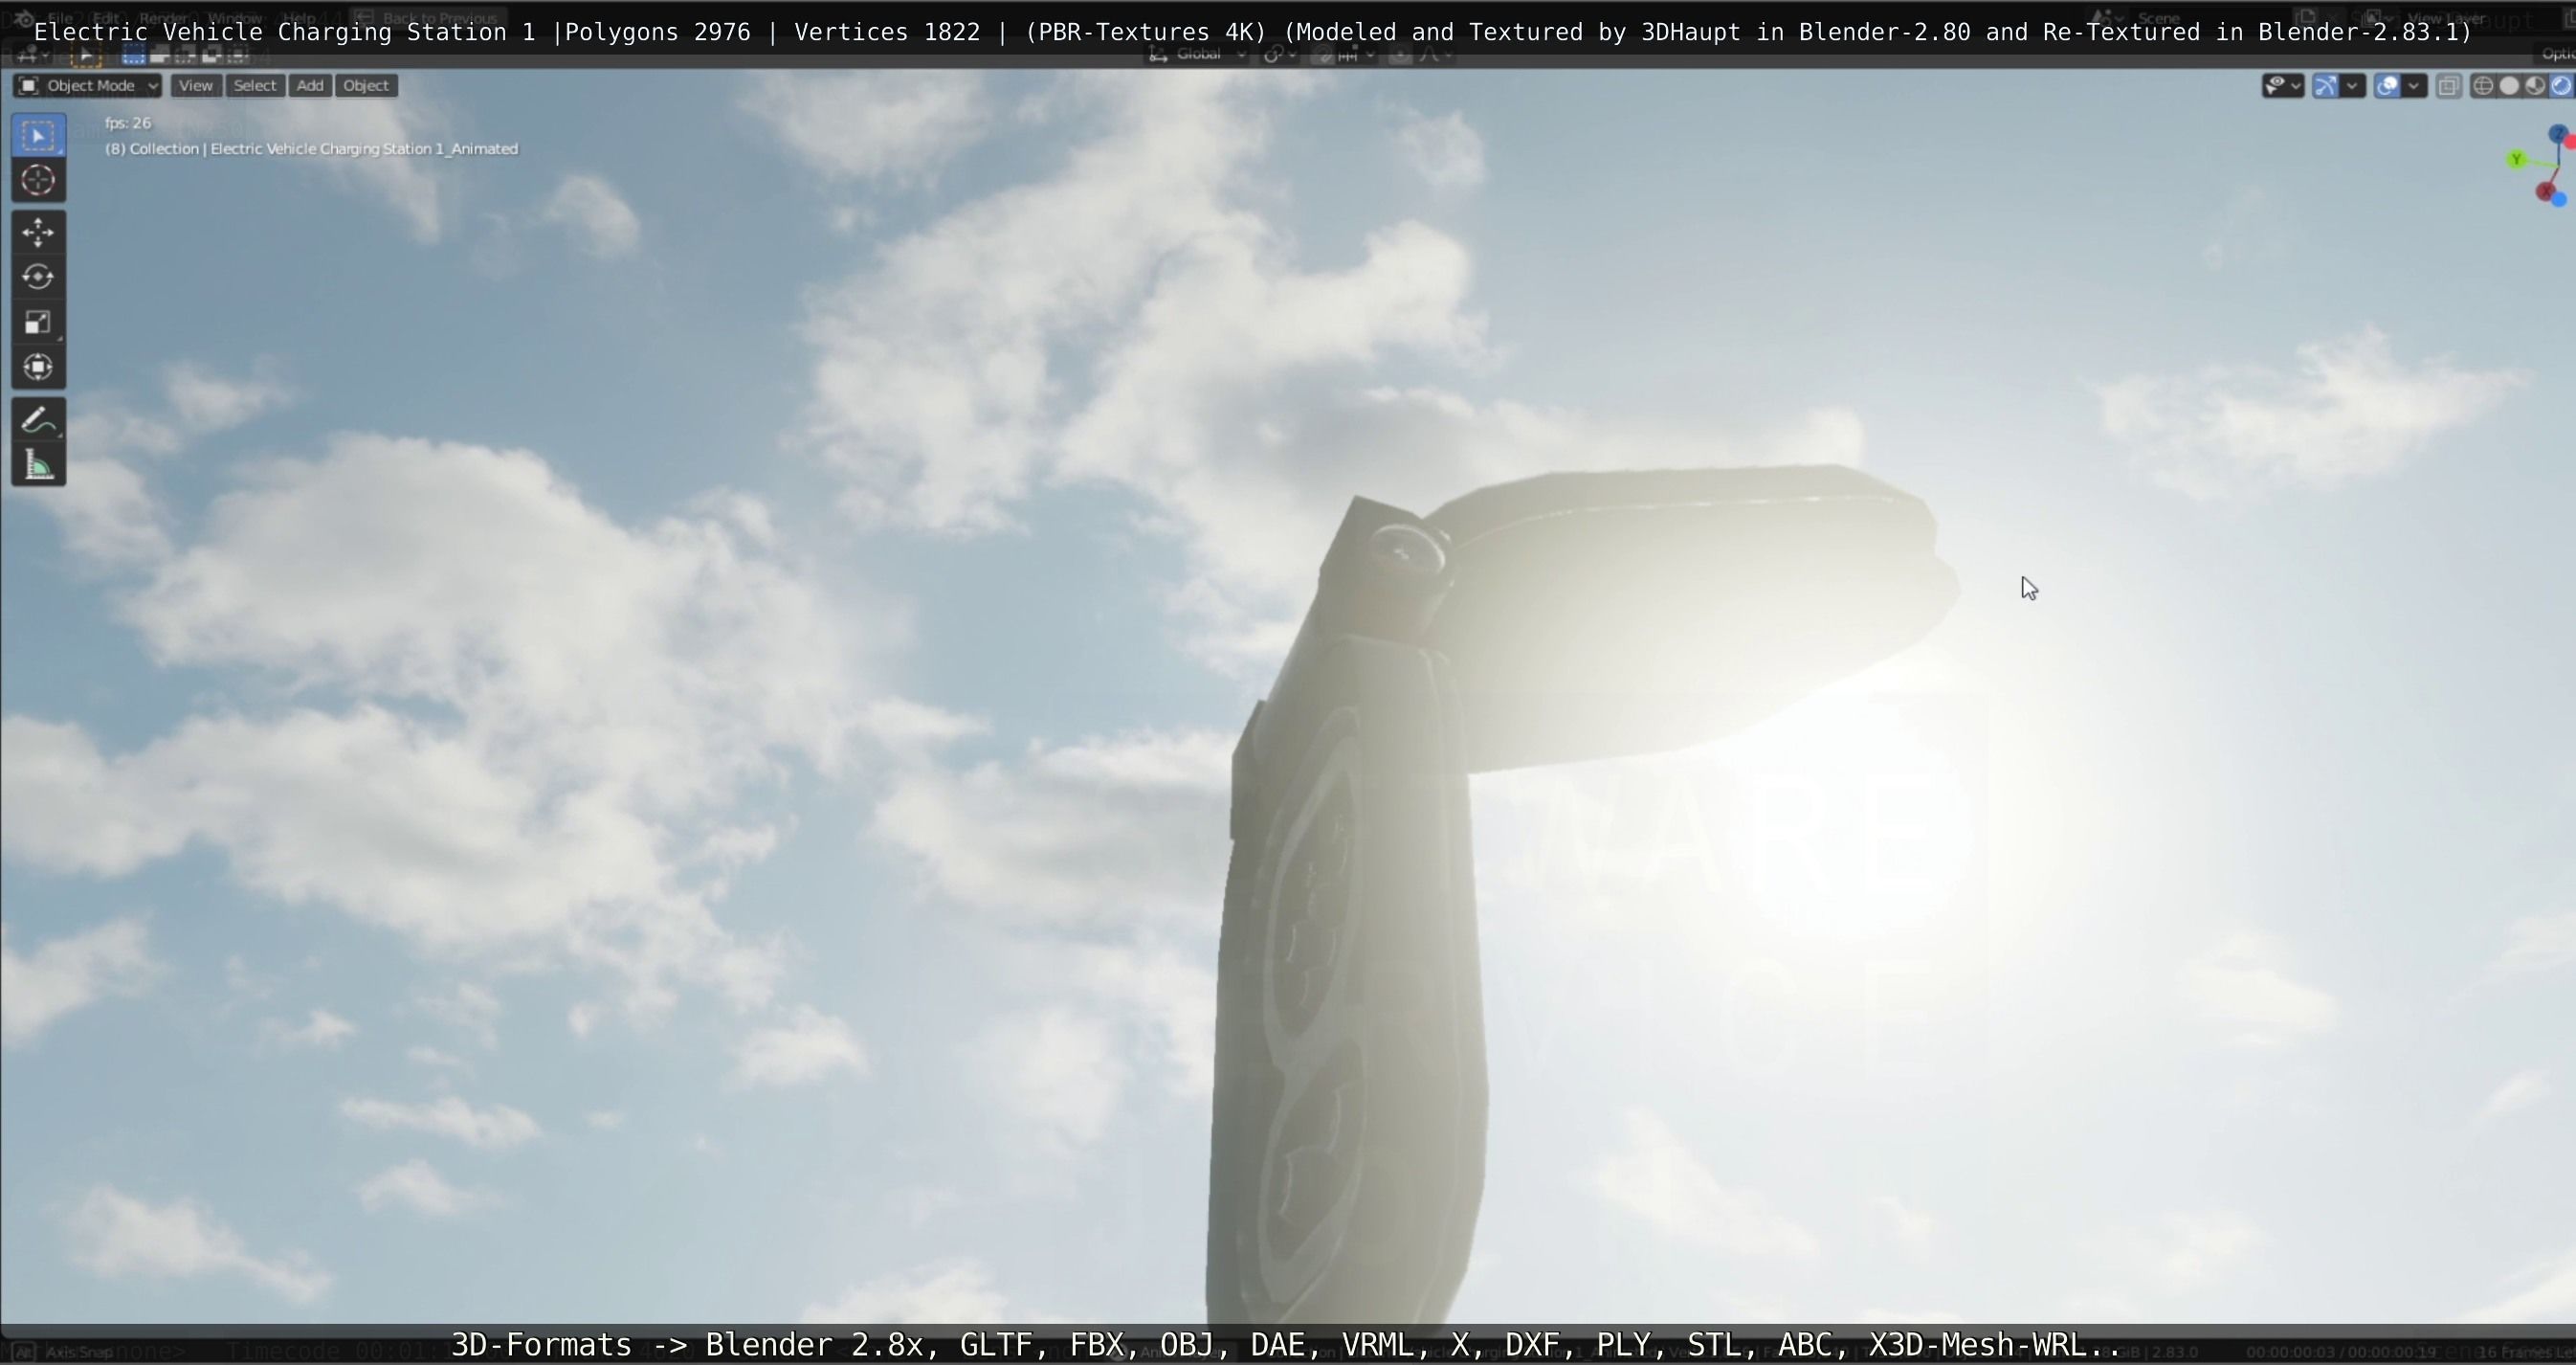Select the Annotate pencil tool
The width and height of the screenshot is (2576, 1365).
38,421
